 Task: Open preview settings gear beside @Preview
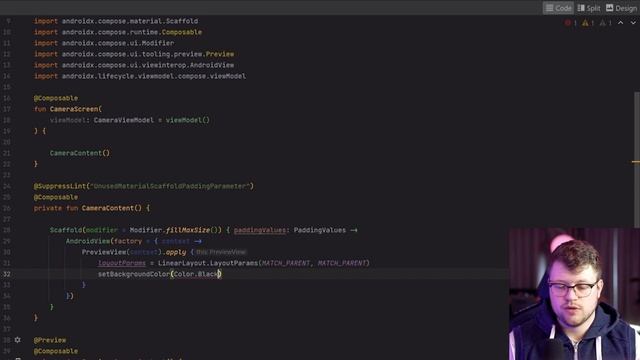[x=18, y=340]
